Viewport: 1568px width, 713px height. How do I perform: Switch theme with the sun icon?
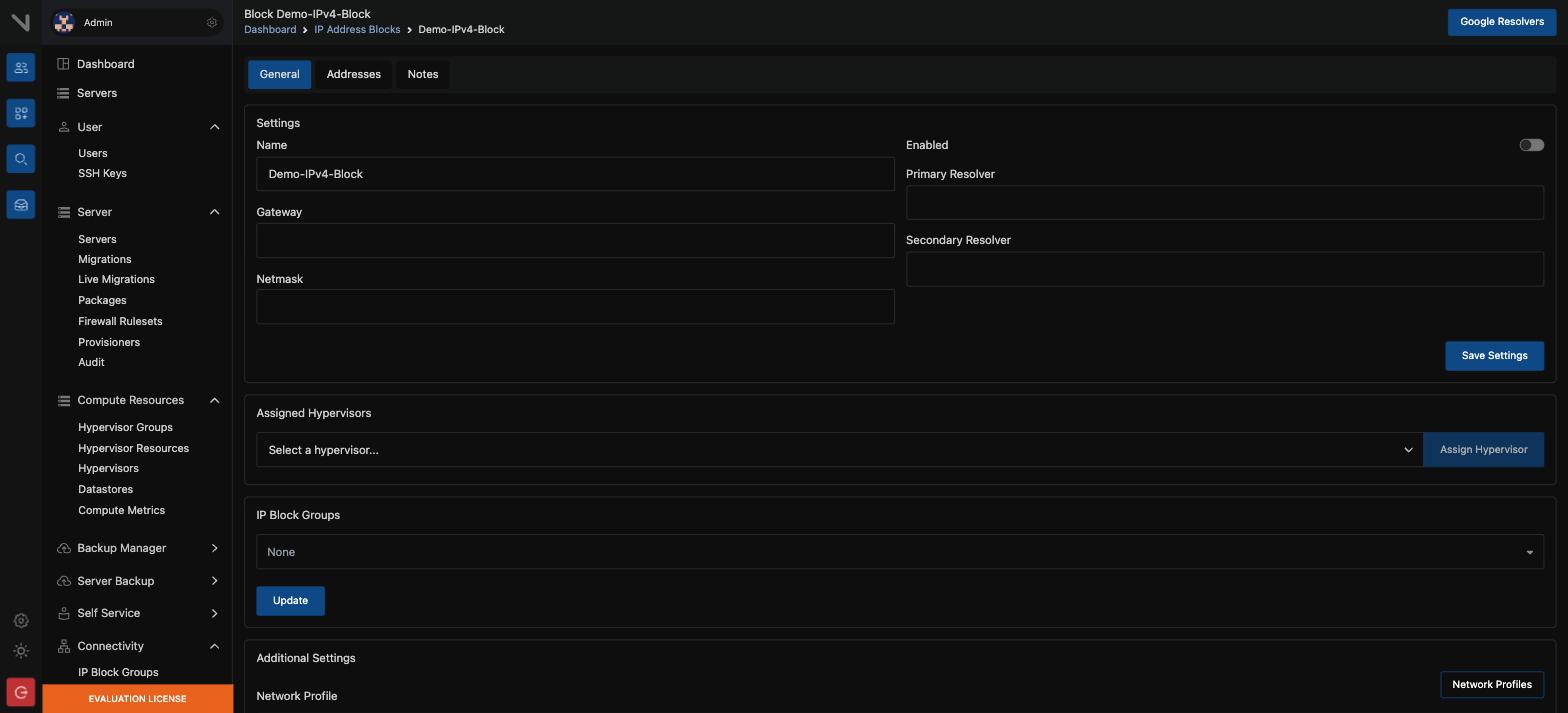[21, 651]
